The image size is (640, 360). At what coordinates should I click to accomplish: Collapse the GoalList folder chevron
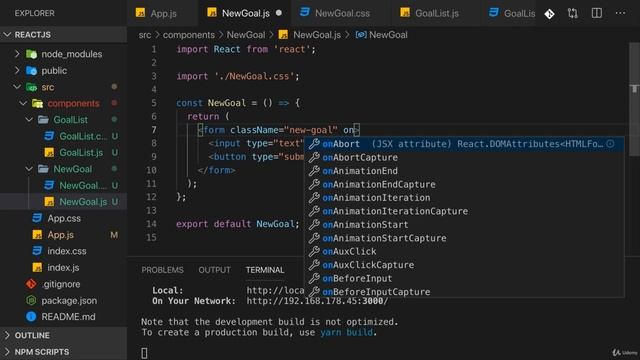tap(29, 120)
